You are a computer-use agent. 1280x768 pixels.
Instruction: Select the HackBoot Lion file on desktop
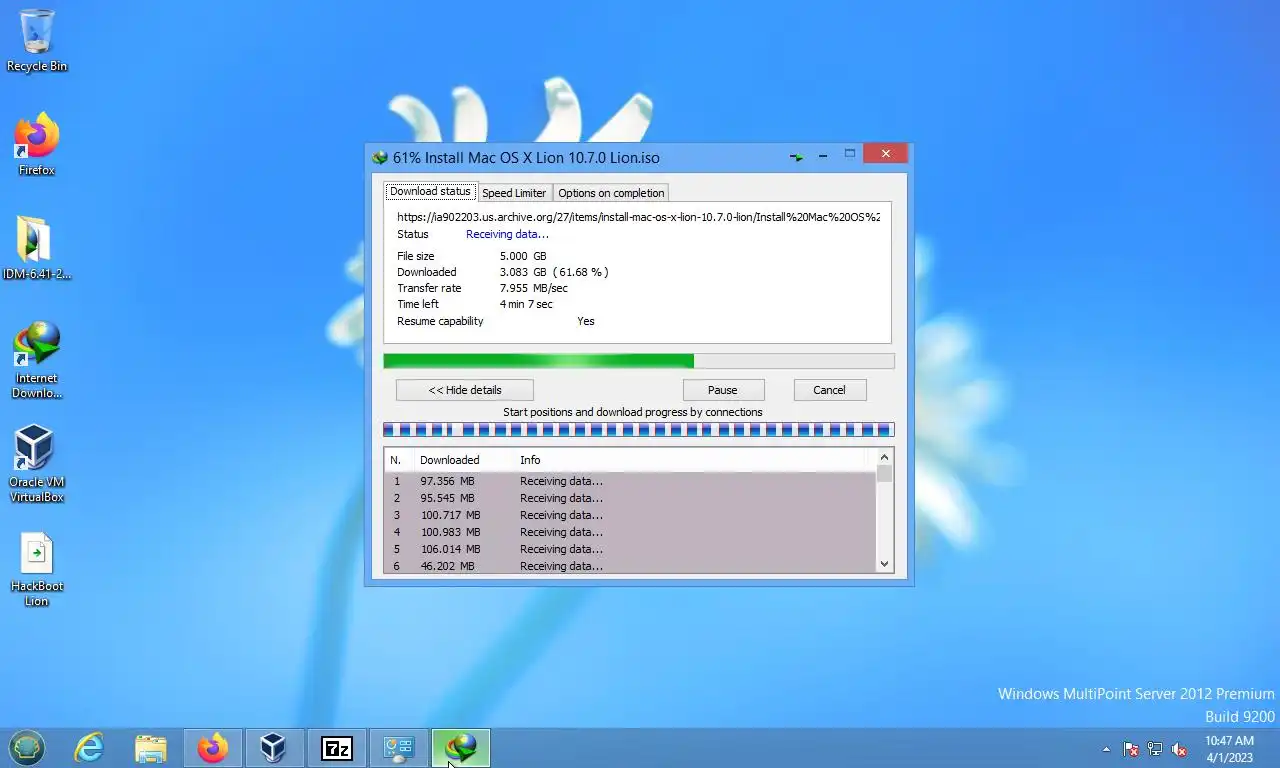click(x=37, y=569)
